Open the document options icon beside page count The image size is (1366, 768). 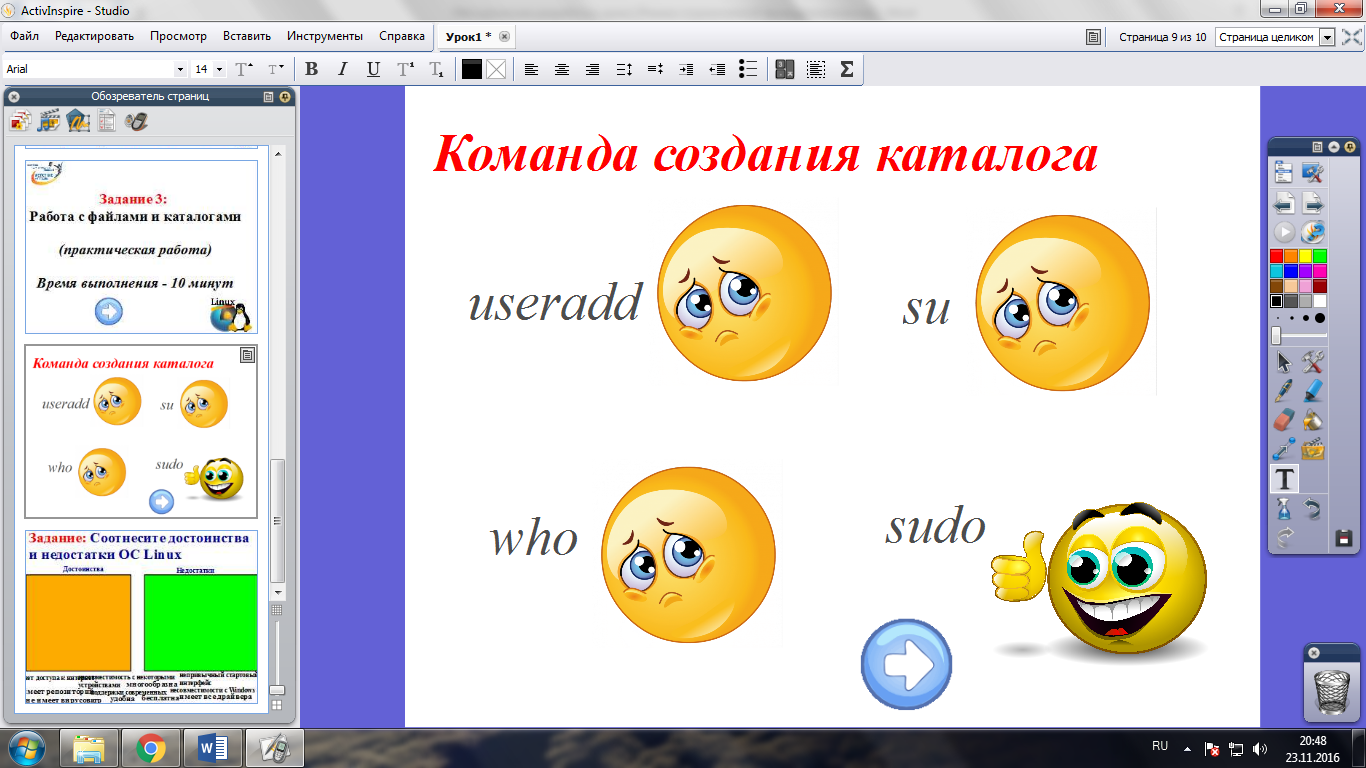pyautogui.click(x=1094, y=37)
